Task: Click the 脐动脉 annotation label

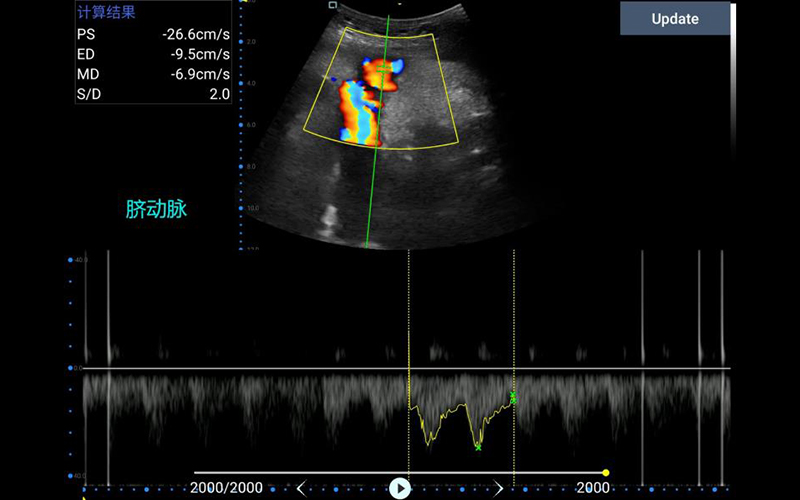Action: [156, 209]
